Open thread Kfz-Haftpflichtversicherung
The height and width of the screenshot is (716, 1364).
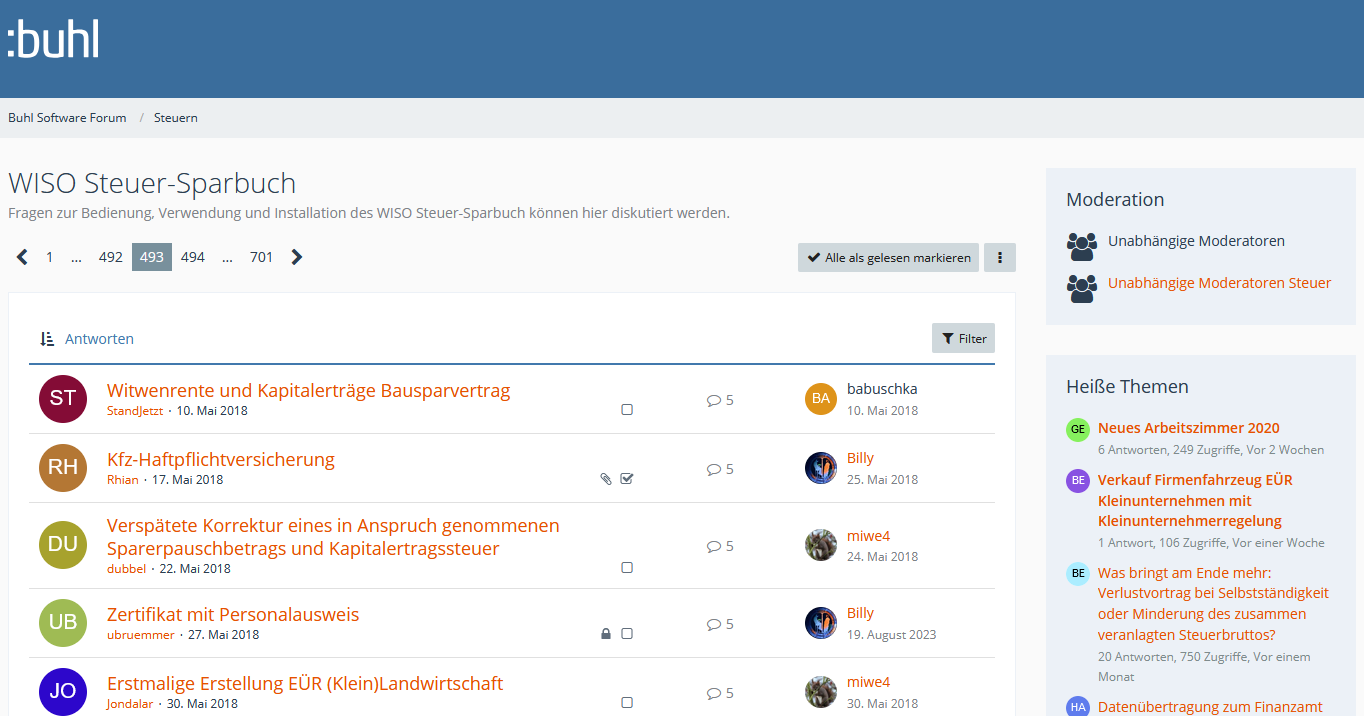pos(221,460)
